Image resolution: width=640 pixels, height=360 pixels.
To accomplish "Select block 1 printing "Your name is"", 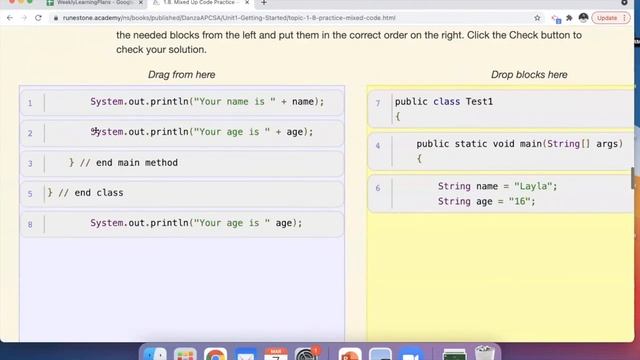I will (182, 102).
